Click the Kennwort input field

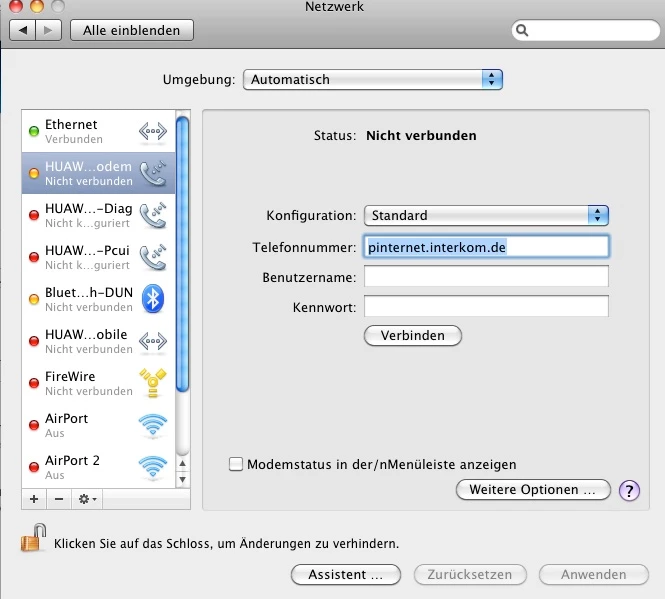point(486,306)
